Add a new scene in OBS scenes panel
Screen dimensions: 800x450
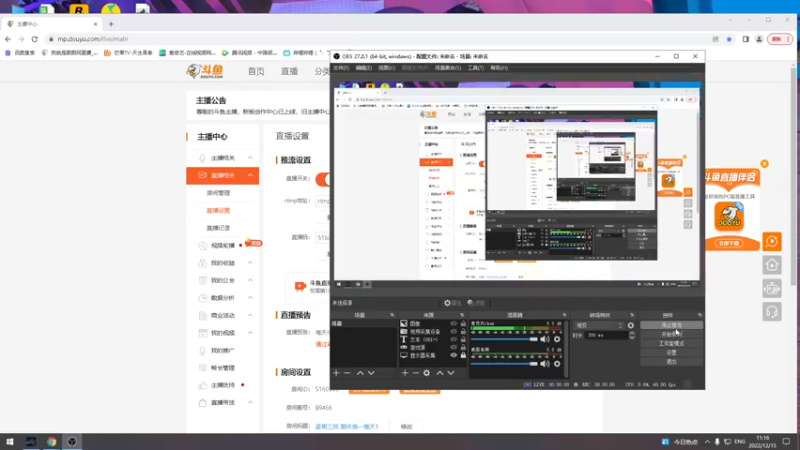click(x=336, y=373)
